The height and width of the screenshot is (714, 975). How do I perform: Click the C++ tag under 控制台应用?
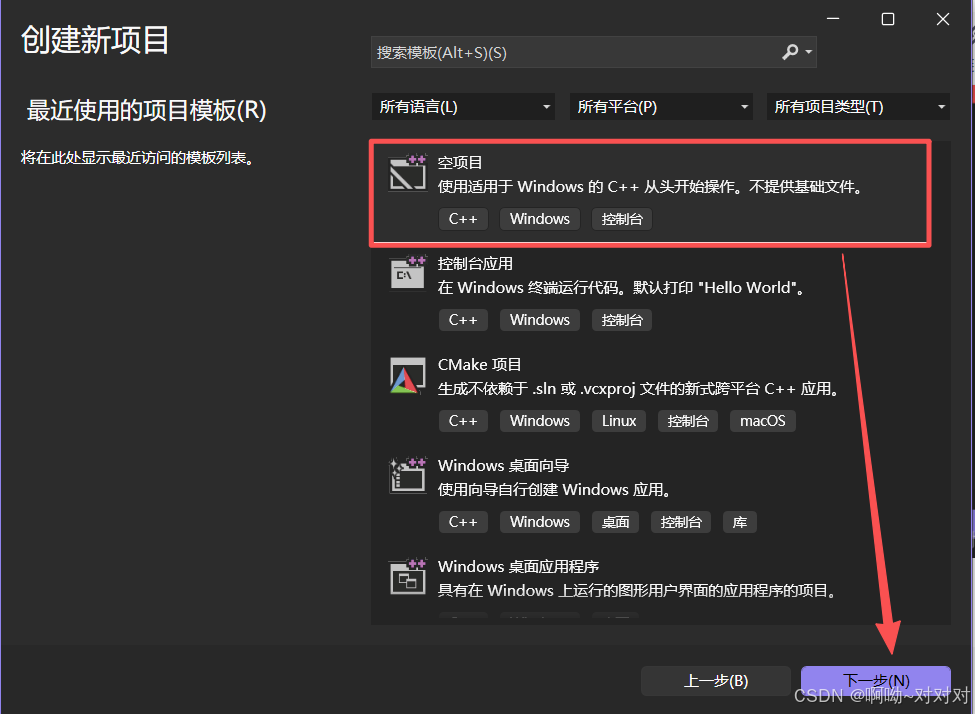pos(463,320)
